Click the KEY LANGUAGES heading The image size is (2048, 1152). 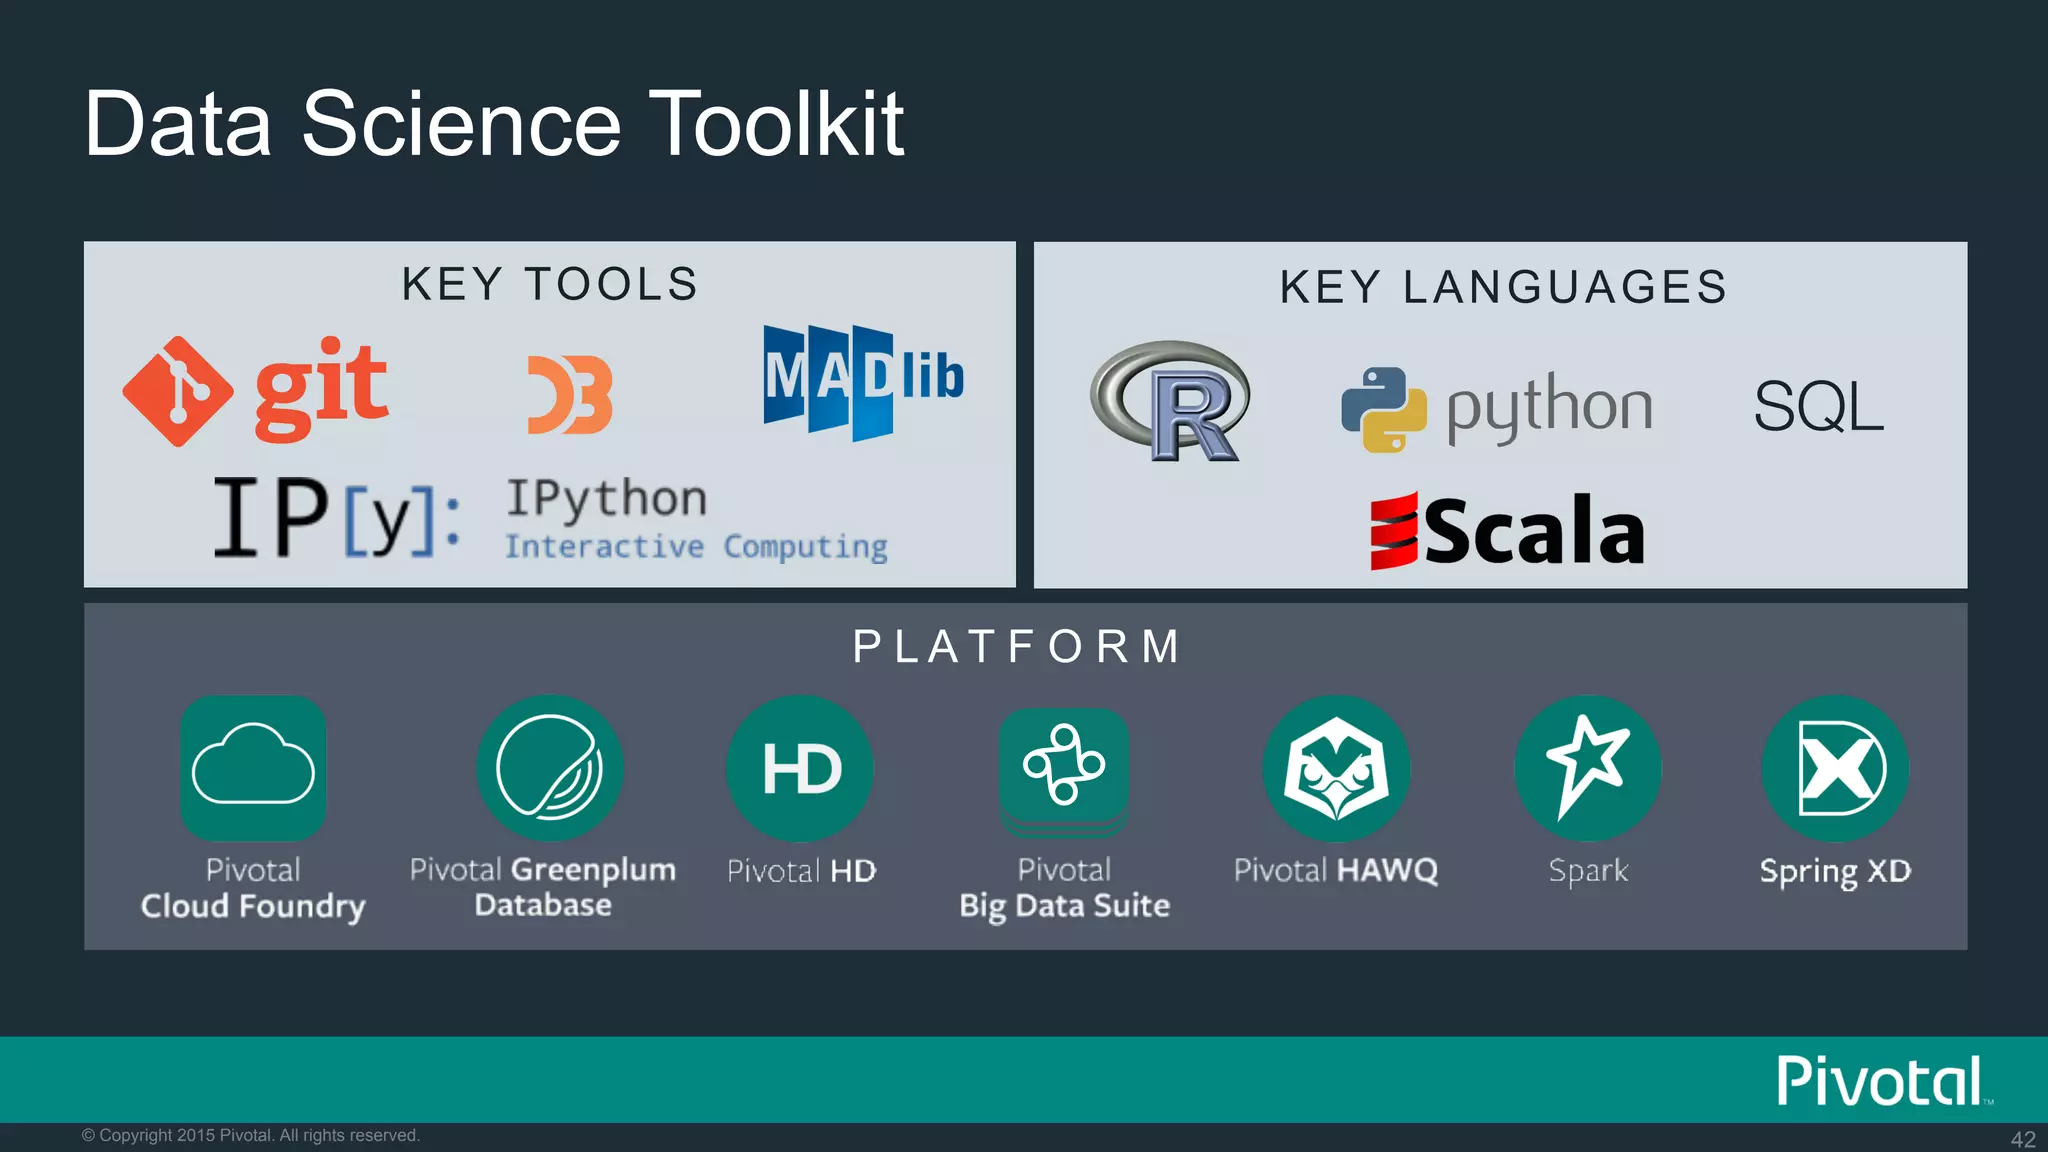pos(1503,287)
